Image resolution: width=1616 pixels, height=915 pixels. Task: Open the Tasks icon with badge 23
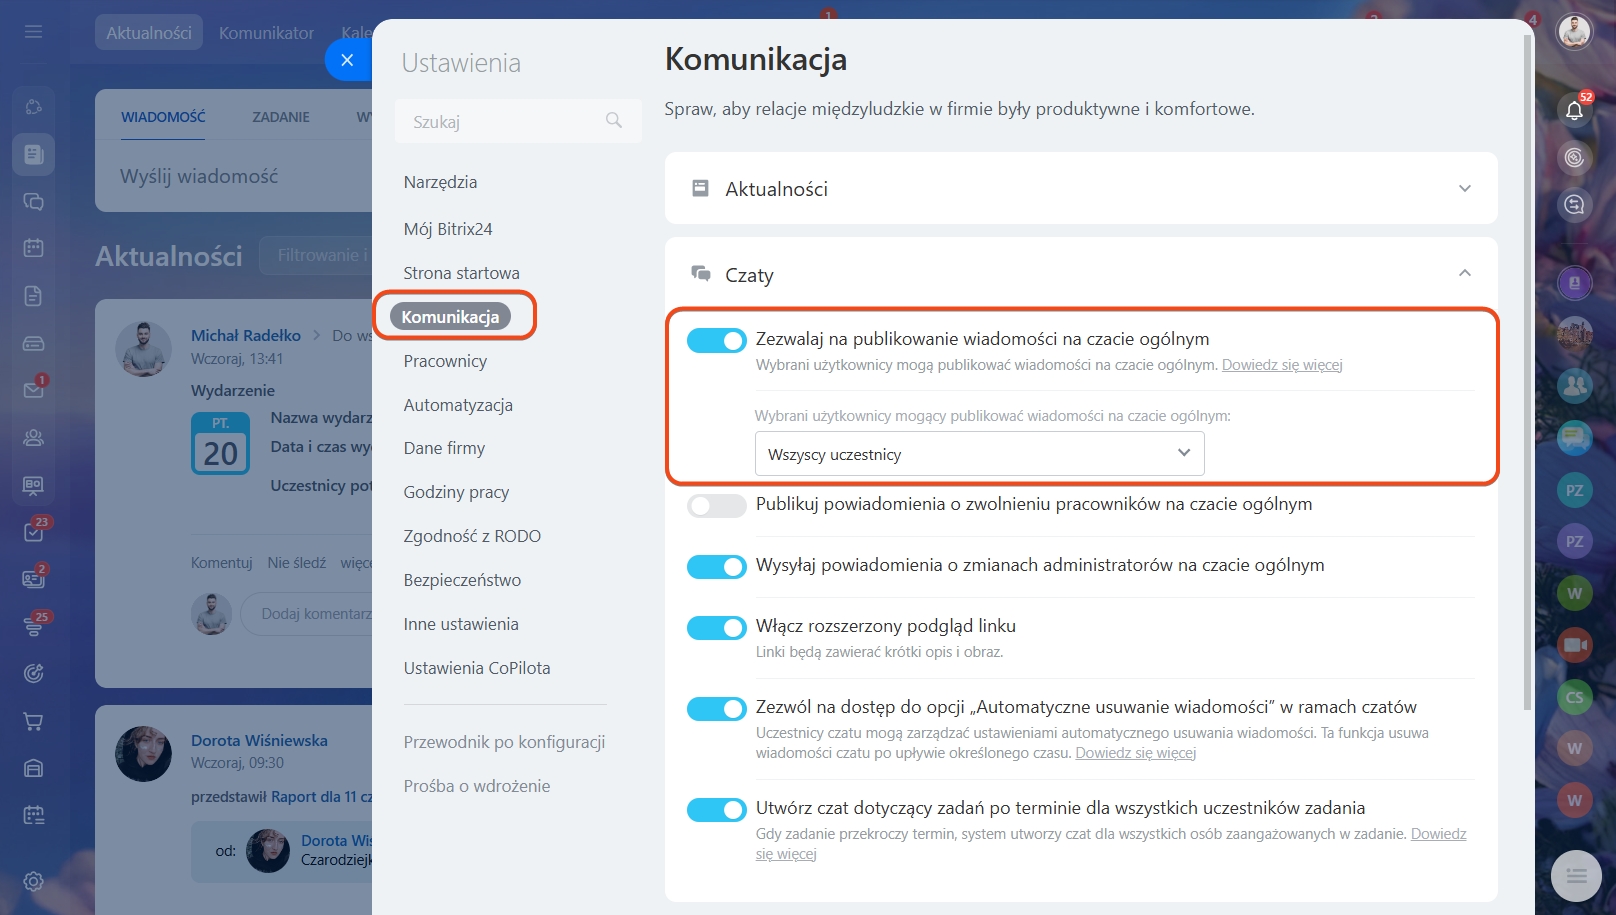click(x=34, y=531)
